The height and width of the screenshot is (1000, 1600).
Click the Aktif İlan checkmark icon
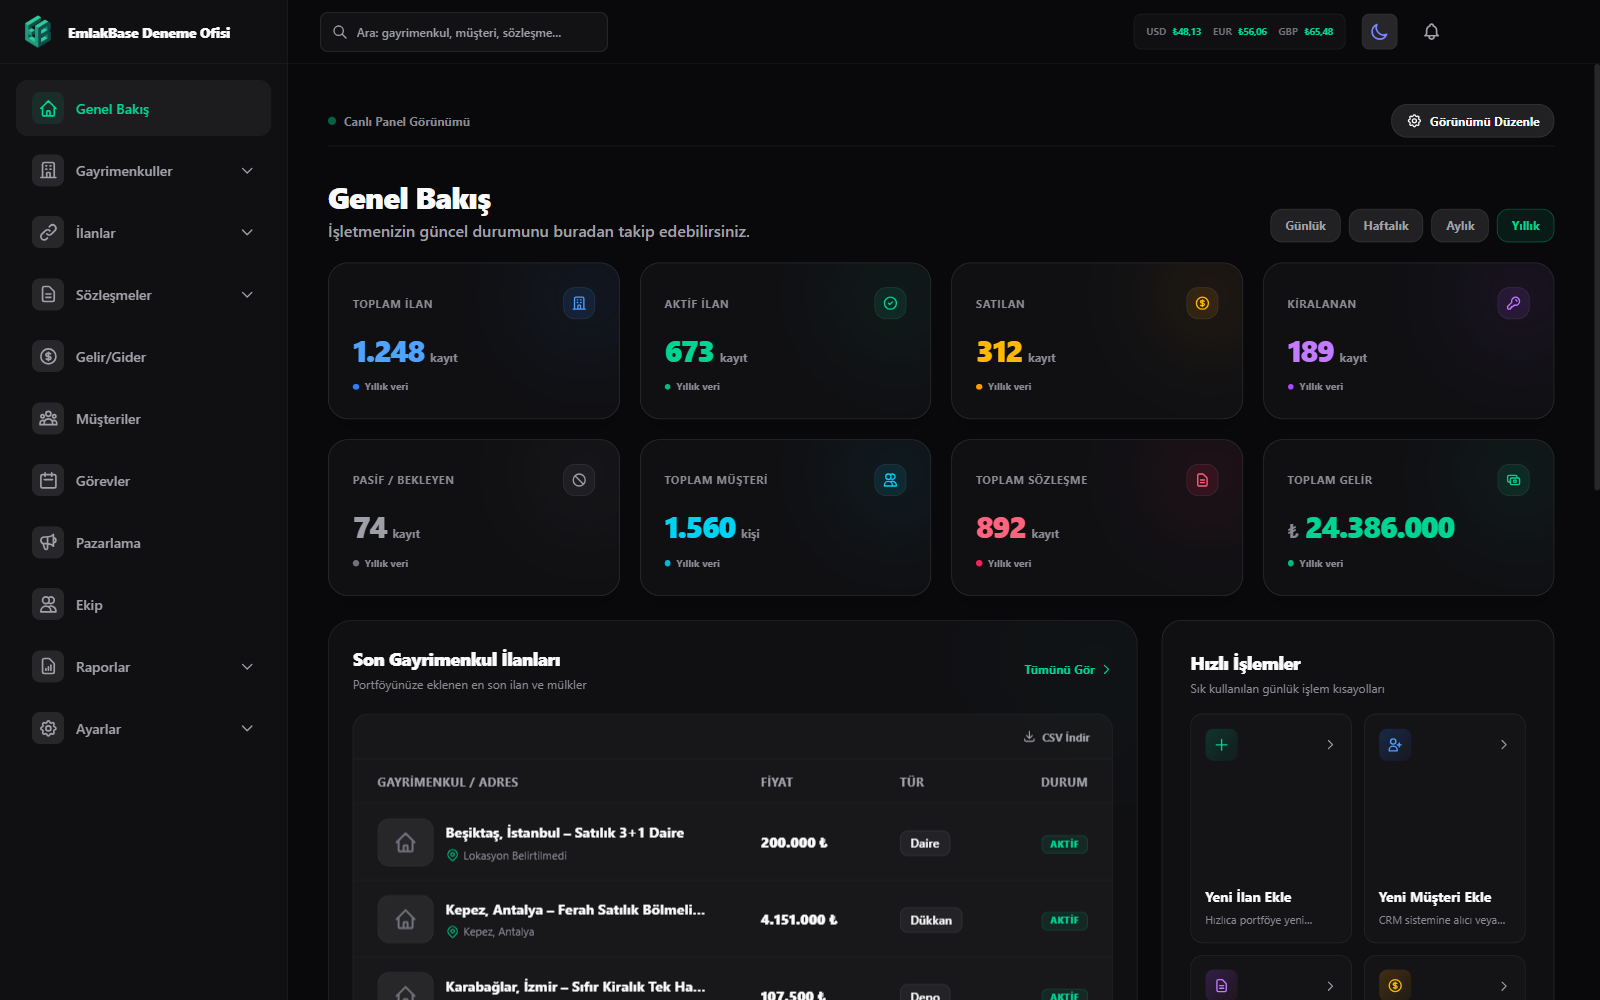pos(890,303)
